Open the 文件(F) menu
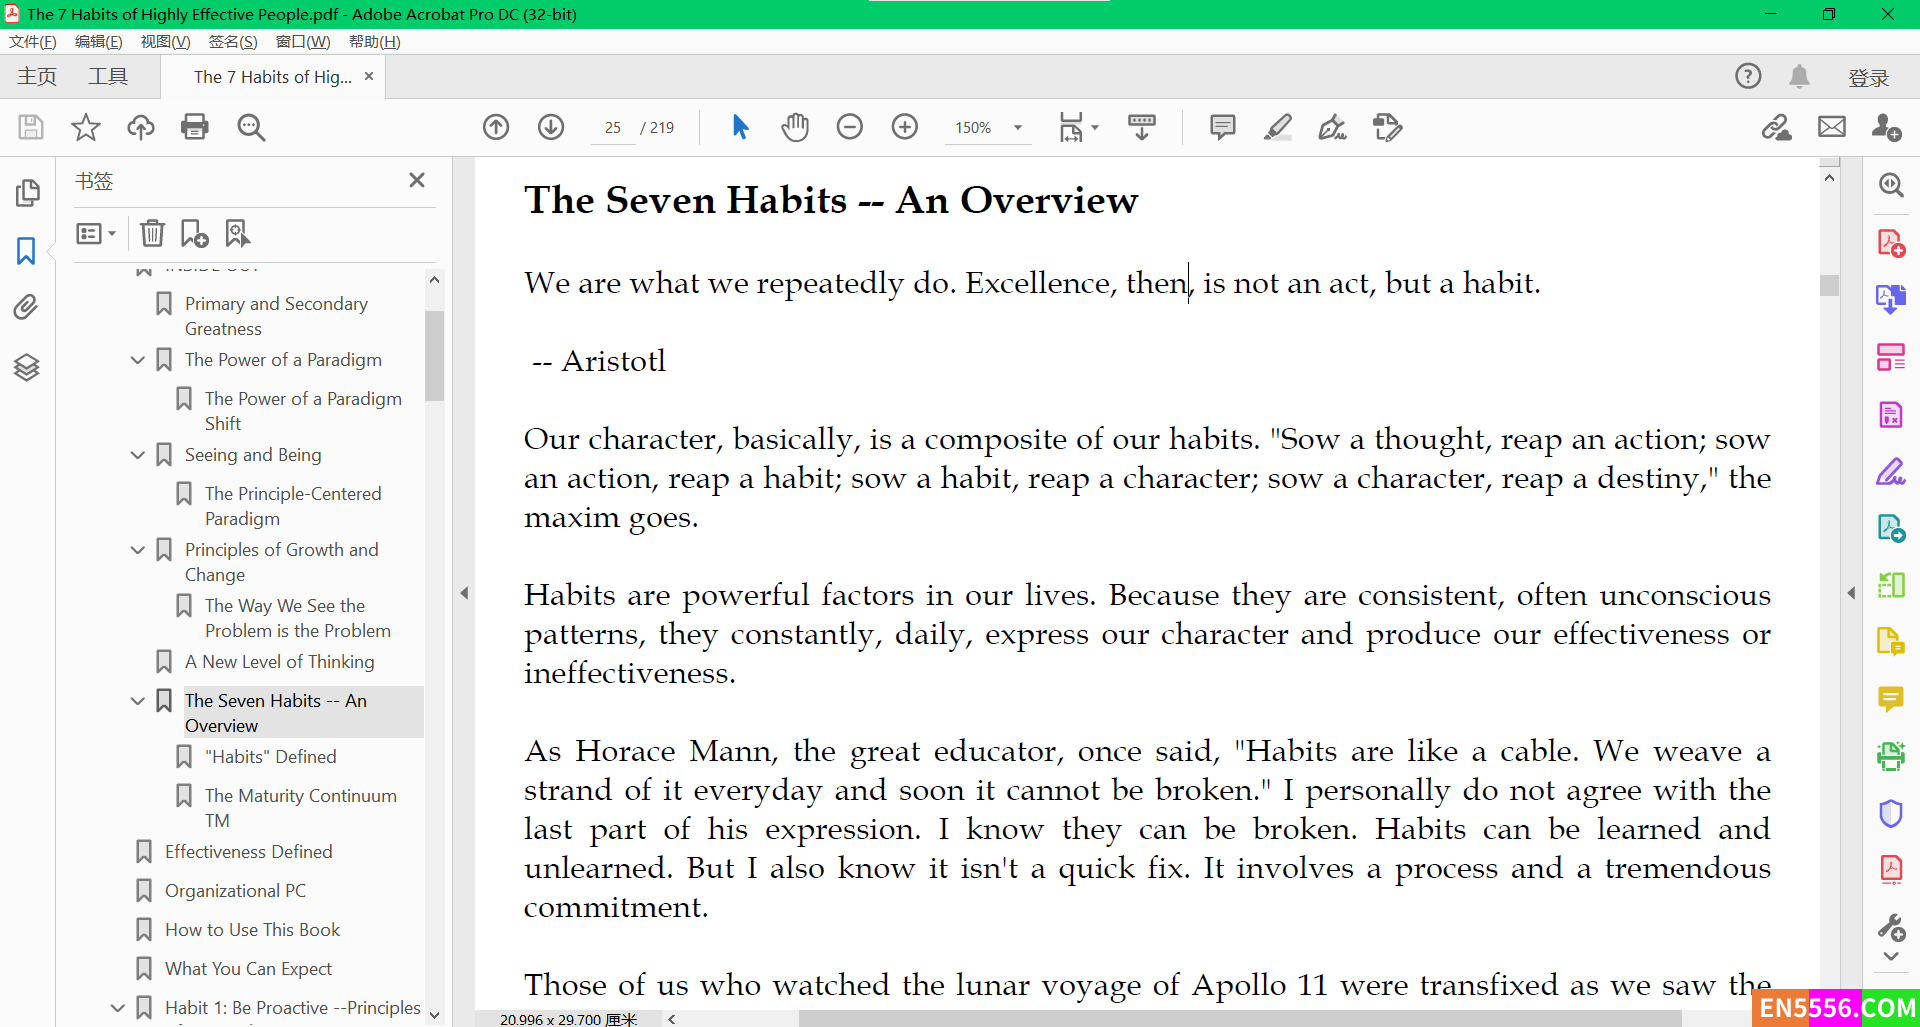The height and width of the screenshot is (1027, 1920). [x=33, y=41]
